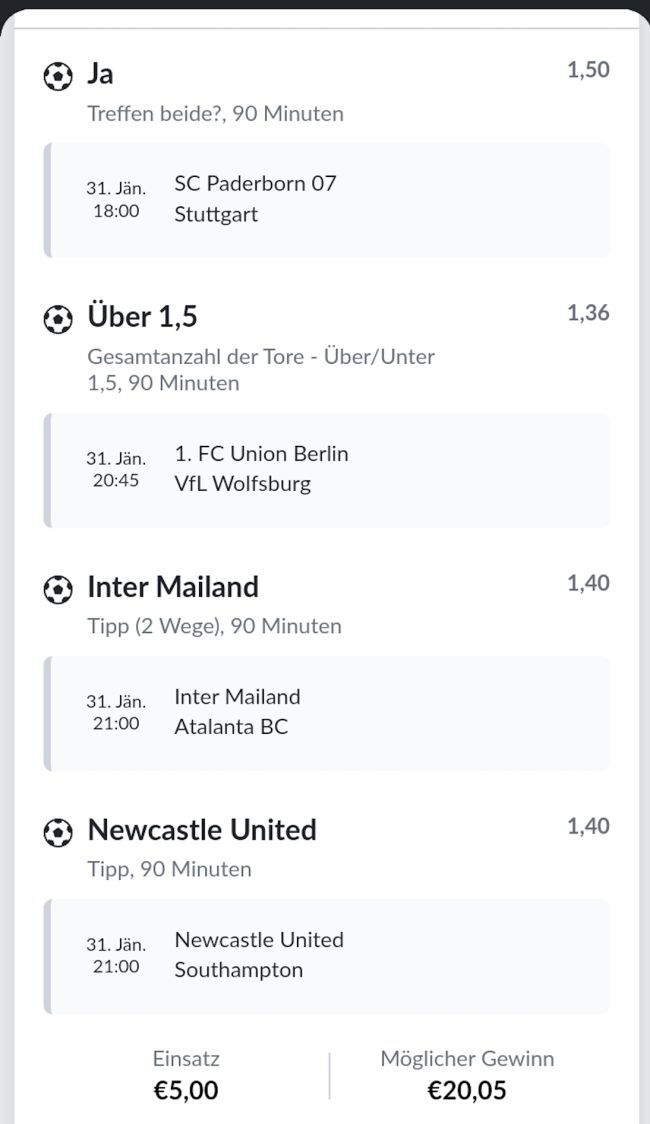Click the 1,40 odds for the Inter Mailand tip

pos(588,583)
